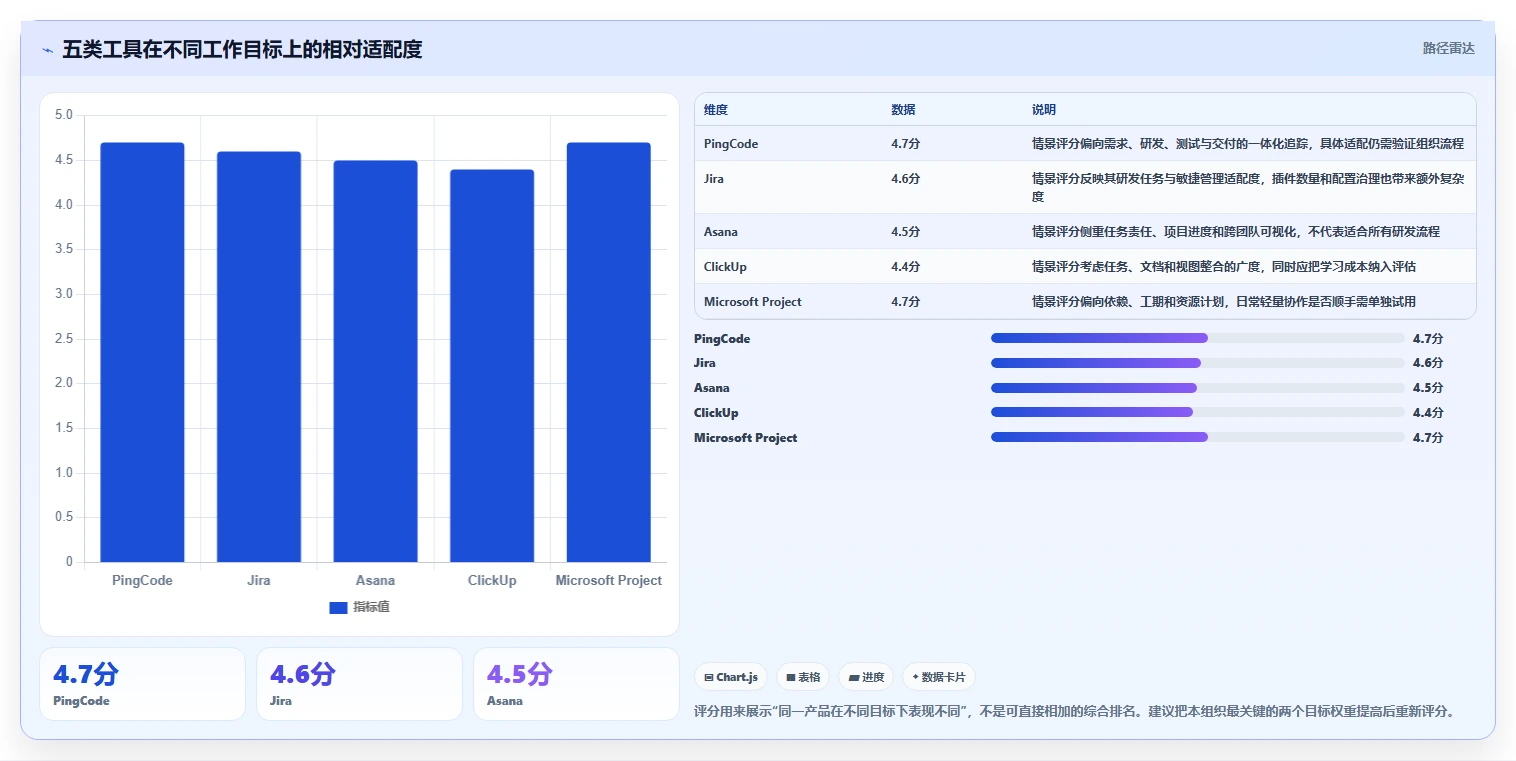The height and width of the screenshot is (761, 1516).
Task: Click the 4.4分 value beside ClickUp progress bar
Action: pyautogui.click(x=1428, y=413)
